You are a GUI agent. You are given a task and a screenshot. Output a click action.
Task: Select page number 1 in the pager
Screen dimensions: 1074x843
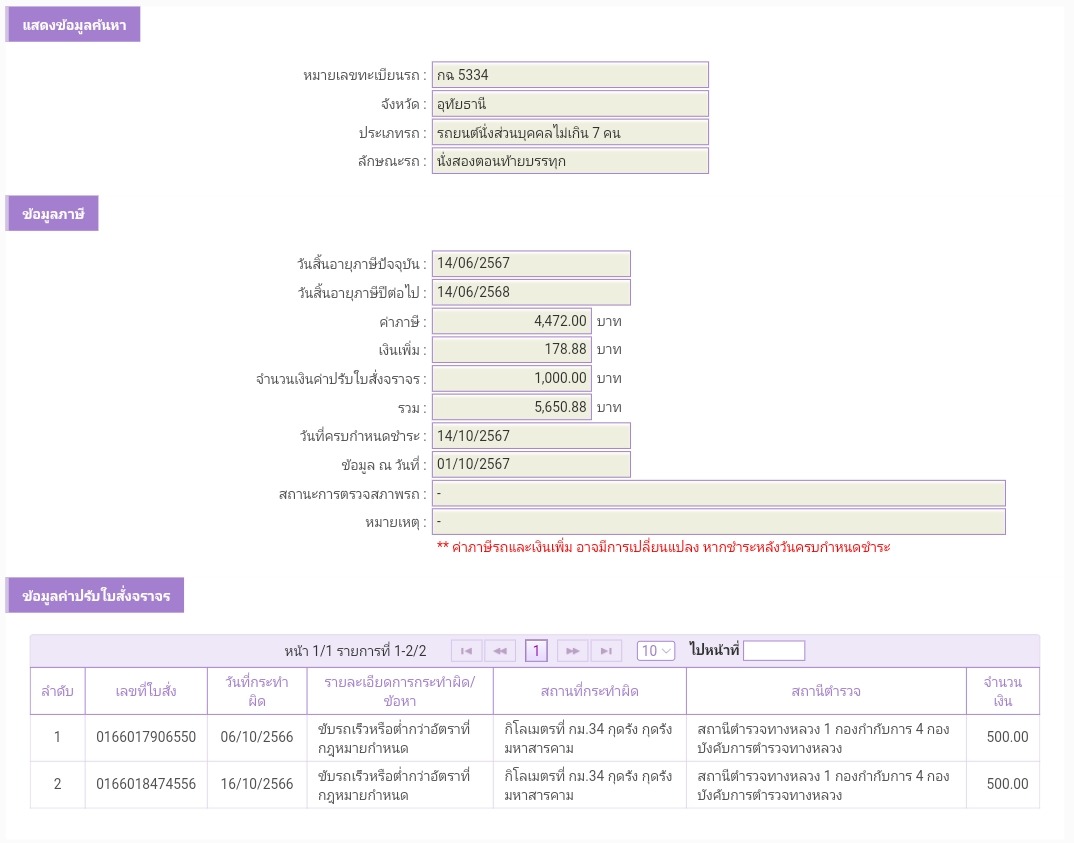click(x=536, y=651)
